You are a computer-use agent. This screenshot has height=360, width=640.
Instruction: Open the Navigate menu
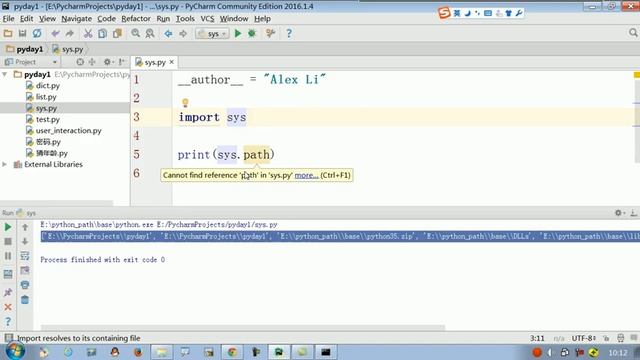[76, 19]
